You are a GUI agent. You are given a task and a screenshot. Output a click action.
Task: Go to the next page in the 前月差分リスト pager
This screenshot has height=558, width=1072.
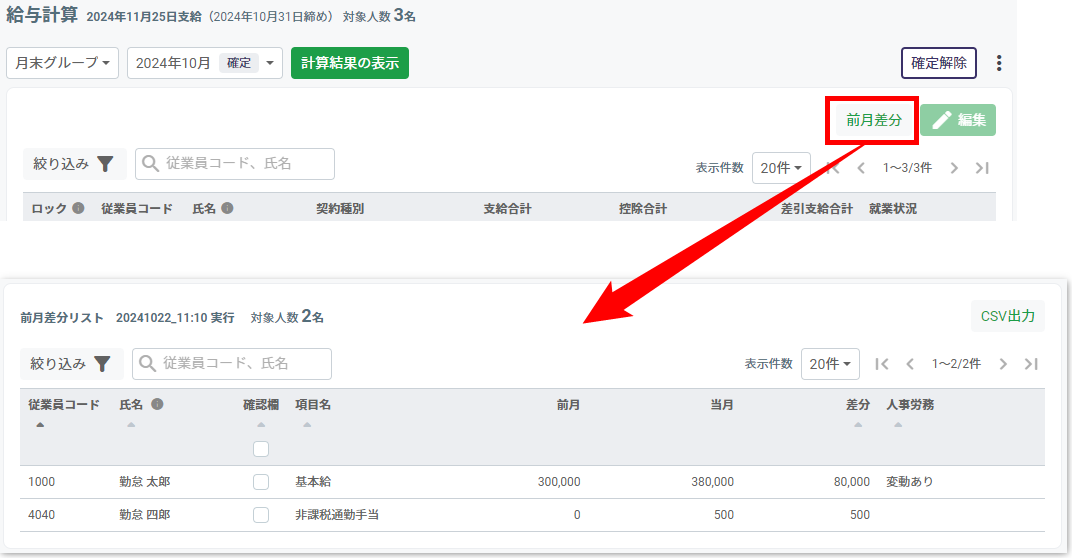tap(1003, 364)
